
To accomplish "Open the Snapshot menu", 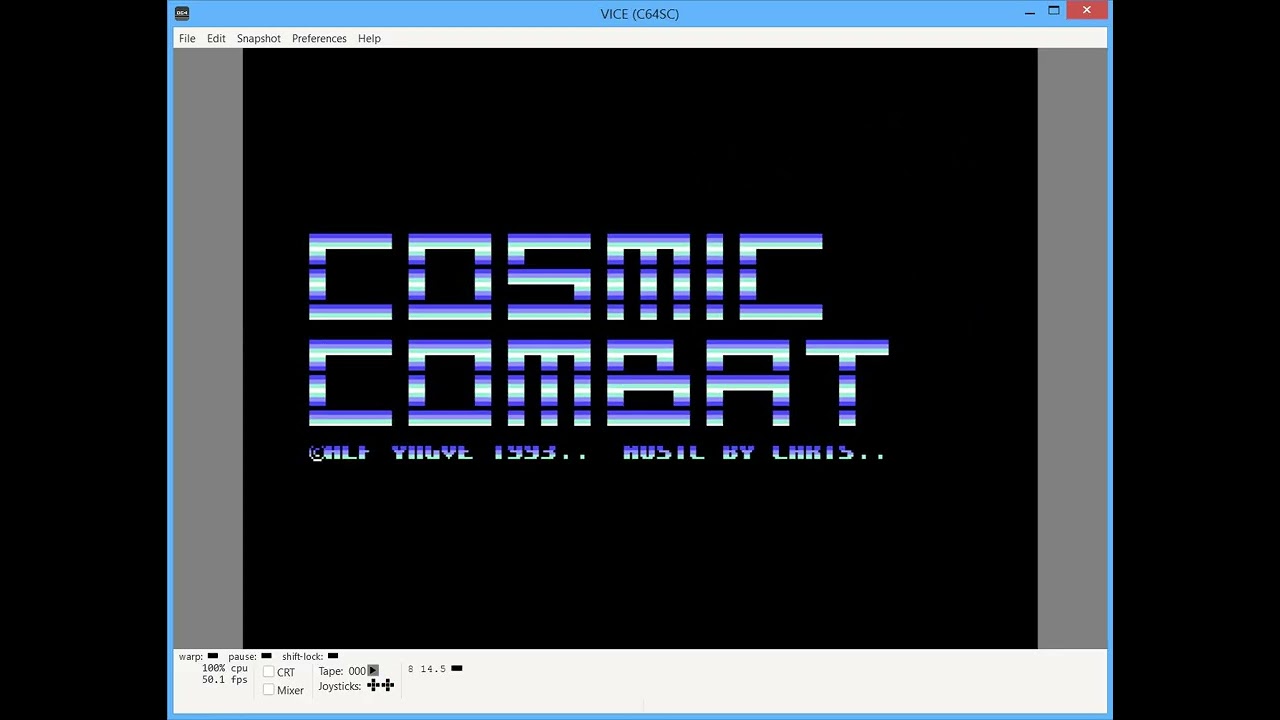I will pos(258,38).
